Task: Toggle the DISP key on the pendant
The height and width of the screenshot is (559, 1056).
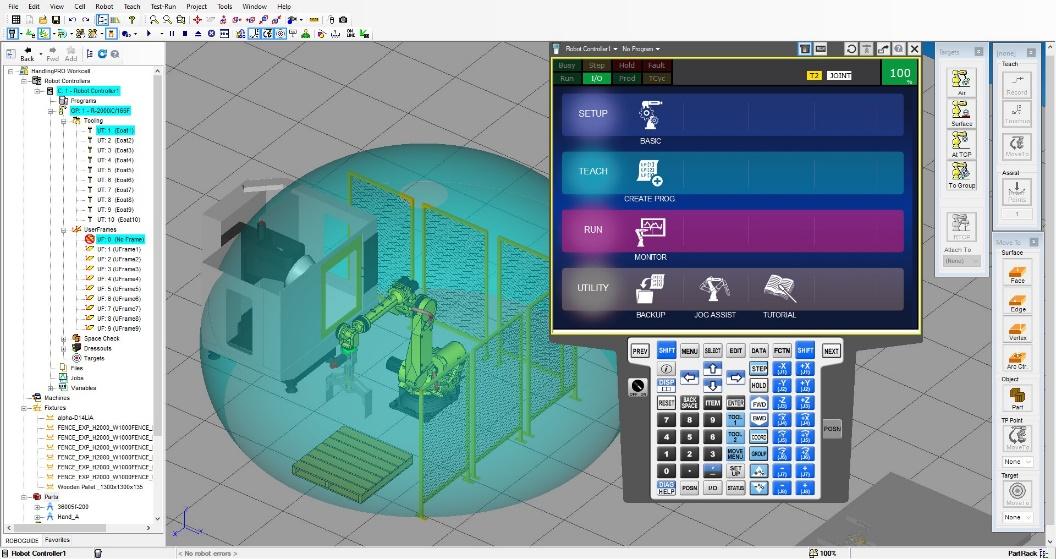Action: (666, 385)
